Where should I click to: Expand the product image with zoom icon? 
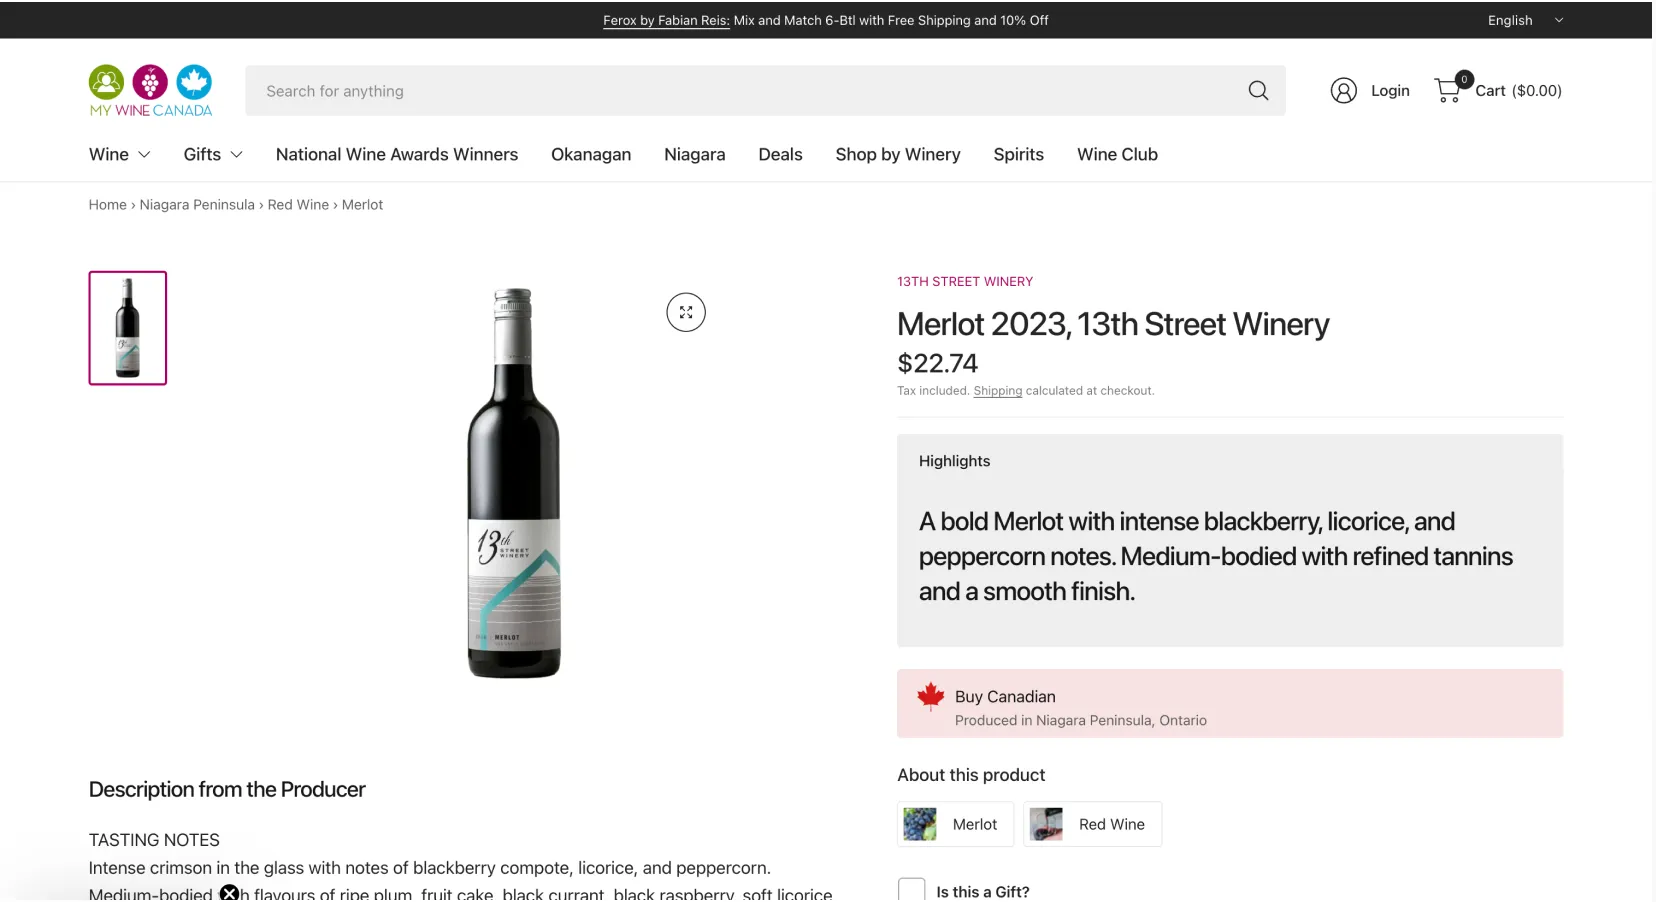[686, 313]
